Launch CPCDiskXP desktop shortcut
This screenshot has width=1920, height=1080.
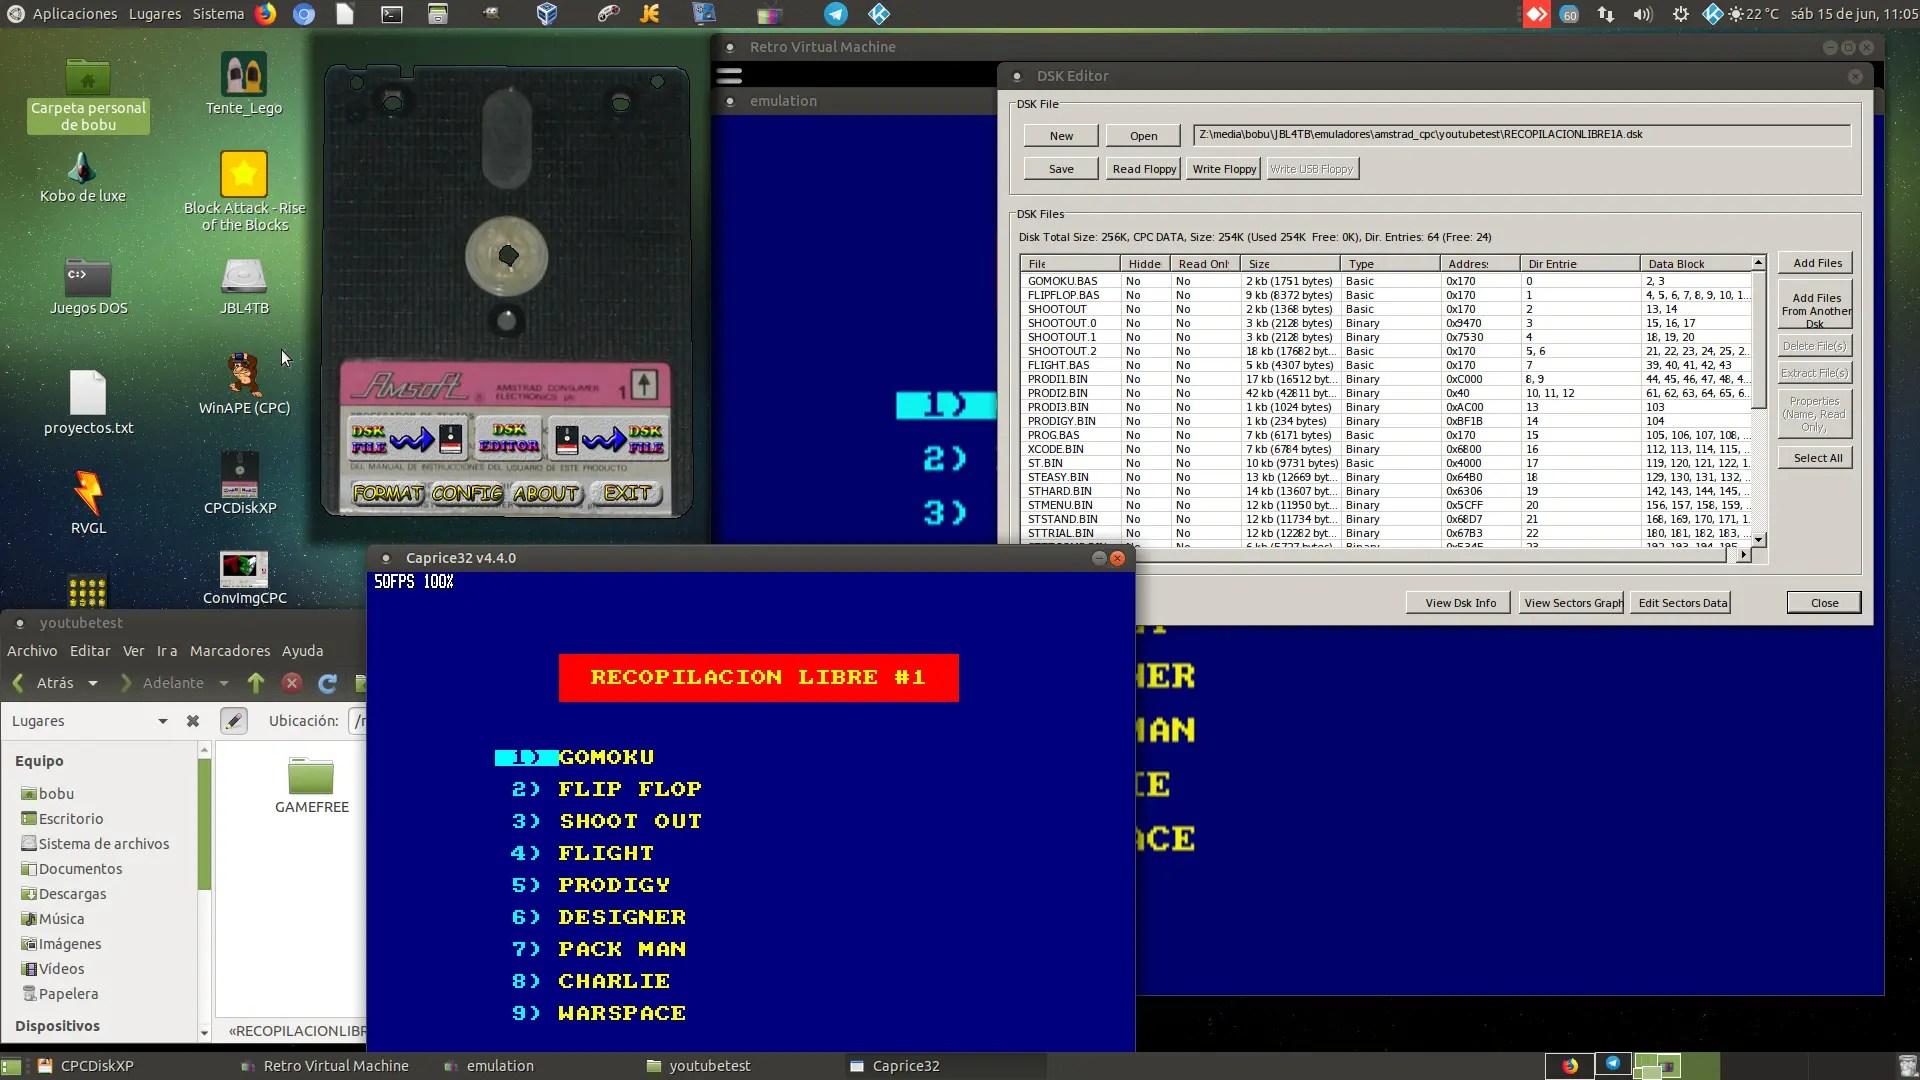(240, 483)
